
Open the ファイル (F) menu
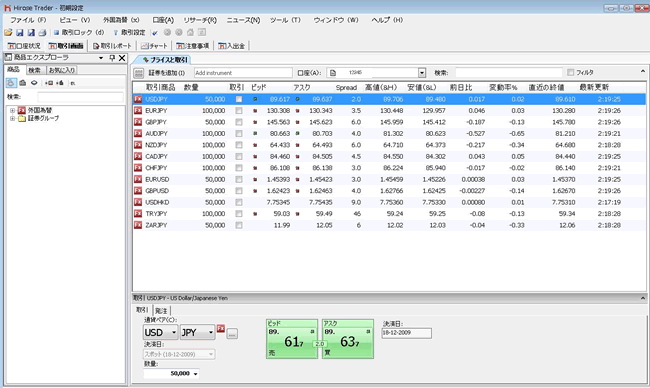pos(28,20)
